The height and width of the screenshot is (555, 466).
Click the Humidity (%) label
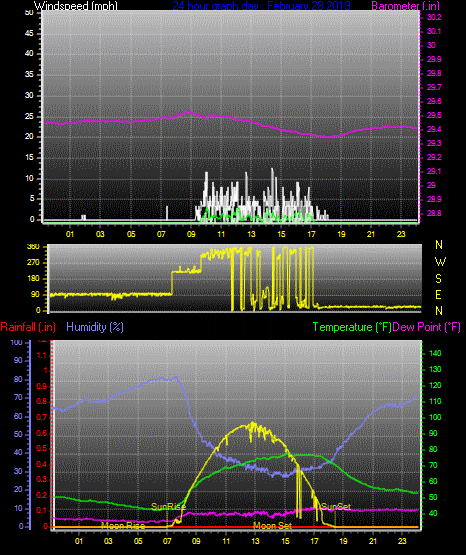coord(95,327)
